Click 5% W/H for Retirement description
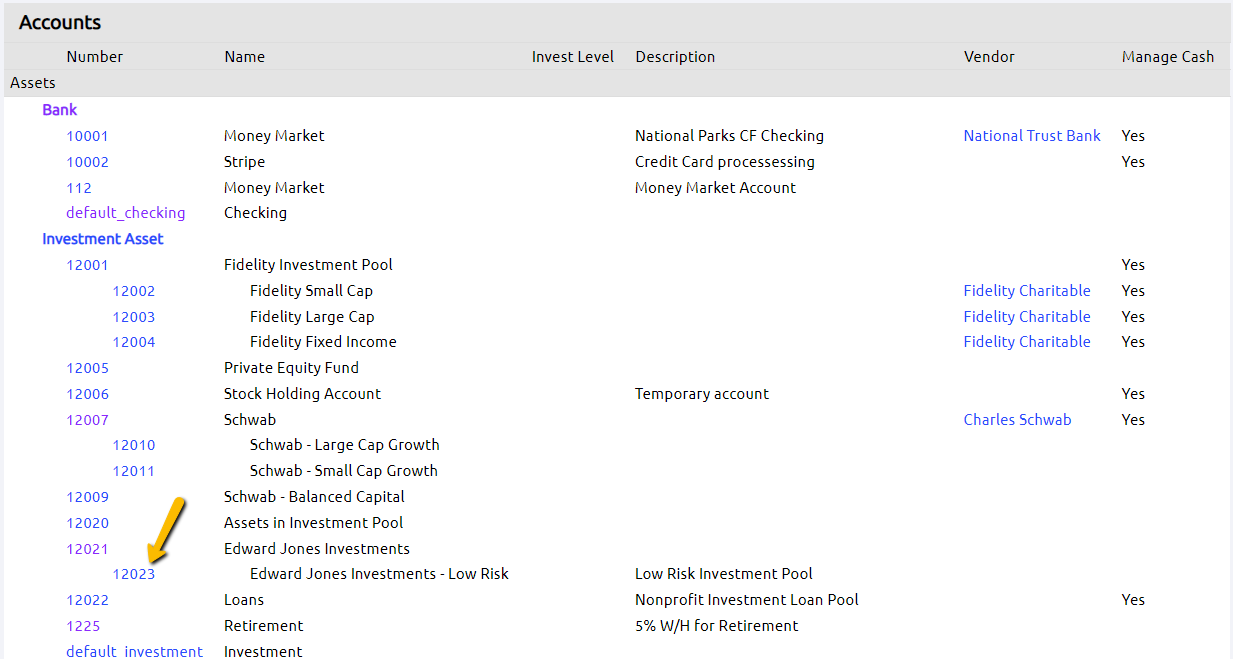The height and width of the screenshot is (659, 1233). (717, 626)
